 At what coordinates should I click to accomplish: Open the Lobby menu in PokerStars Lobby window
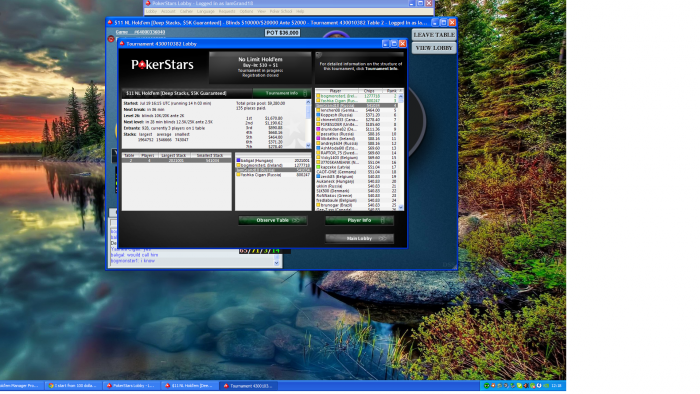click(x=151, y=11)
